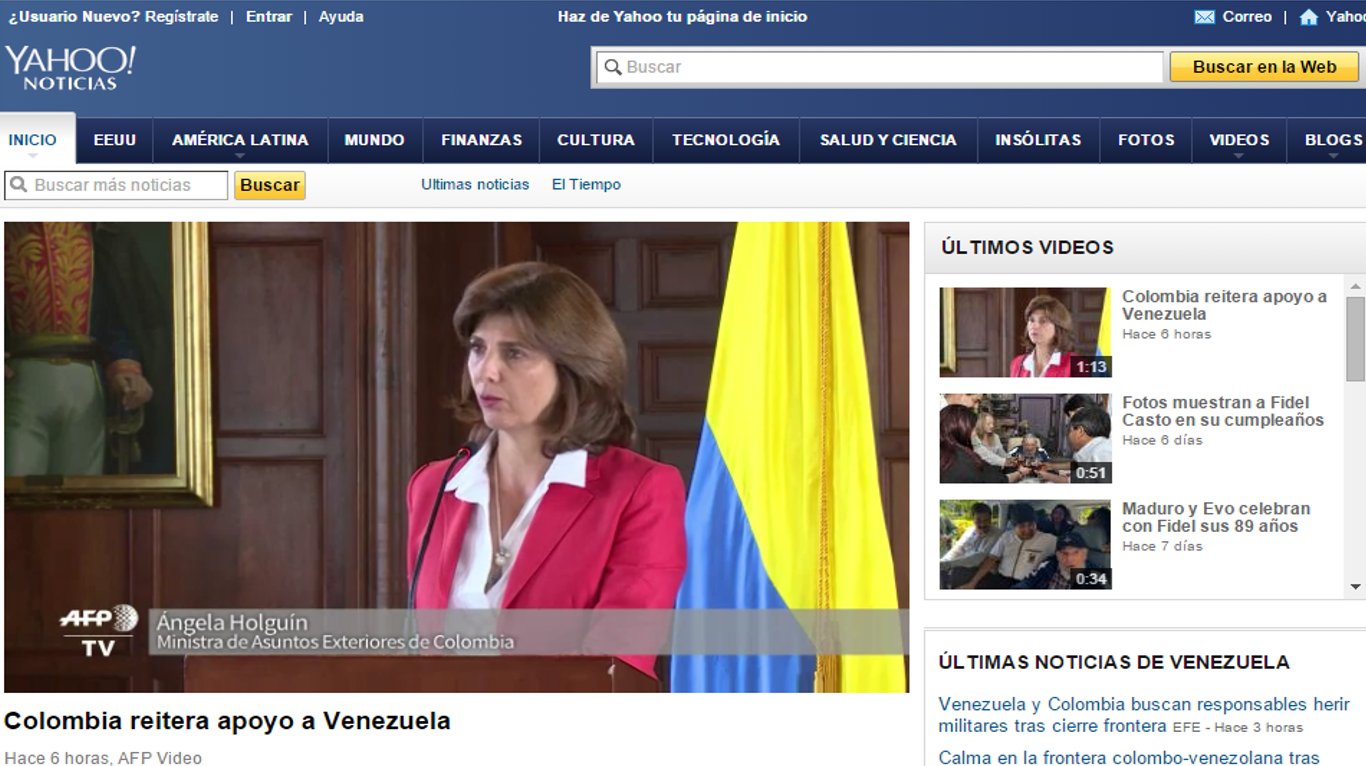
Task: Expand dropdown arrow under INICIO tab
Action: click(x=33, y=156)
